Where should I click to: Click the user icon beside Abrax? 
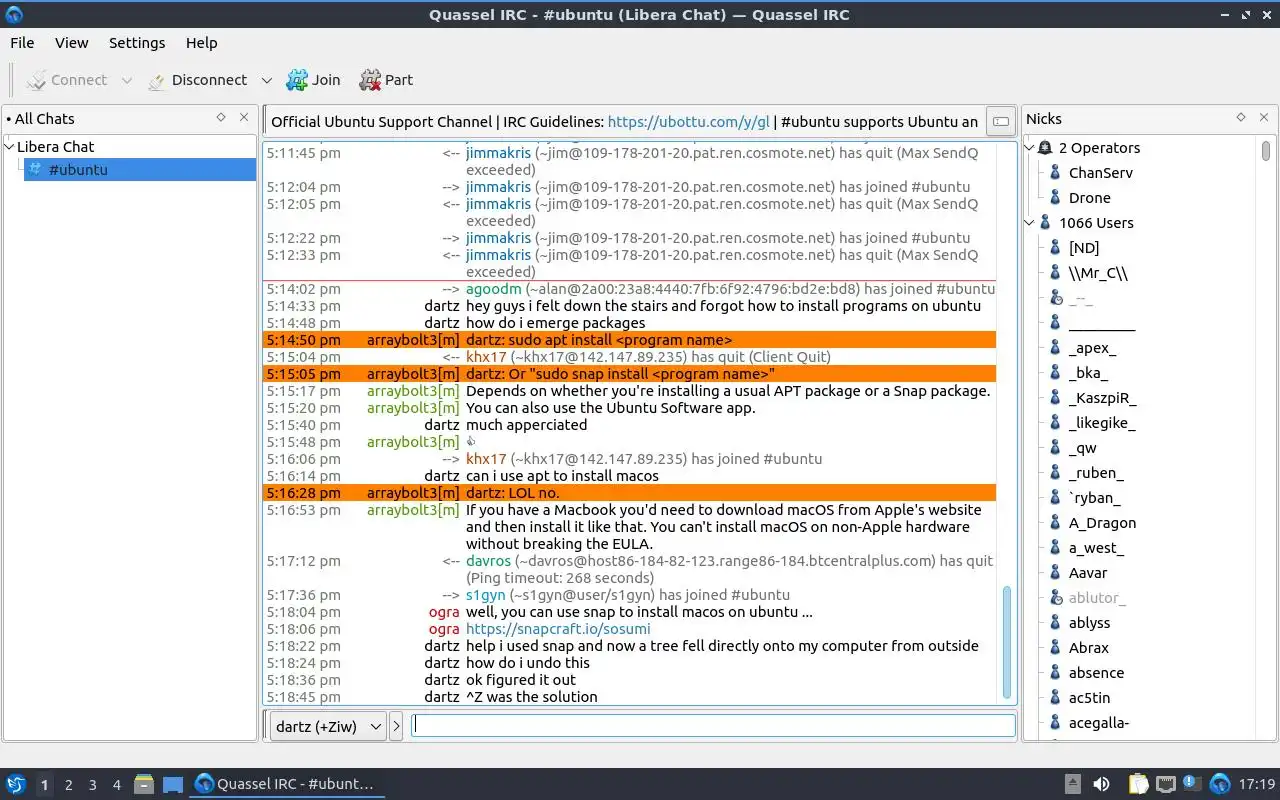pyautogui.click(x=1055, y=648)
